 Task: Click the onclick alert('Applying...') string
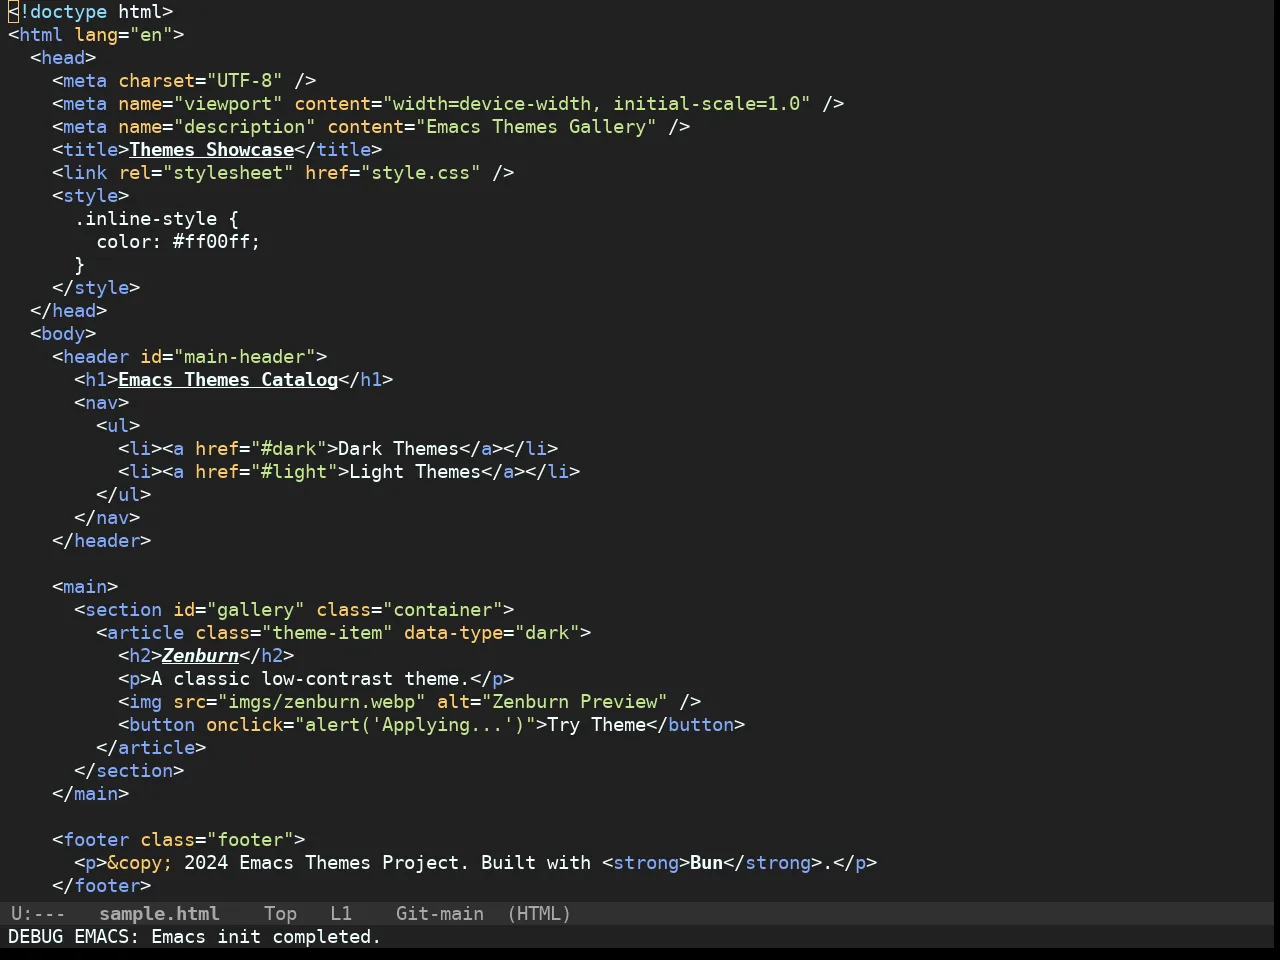point(415,725)
